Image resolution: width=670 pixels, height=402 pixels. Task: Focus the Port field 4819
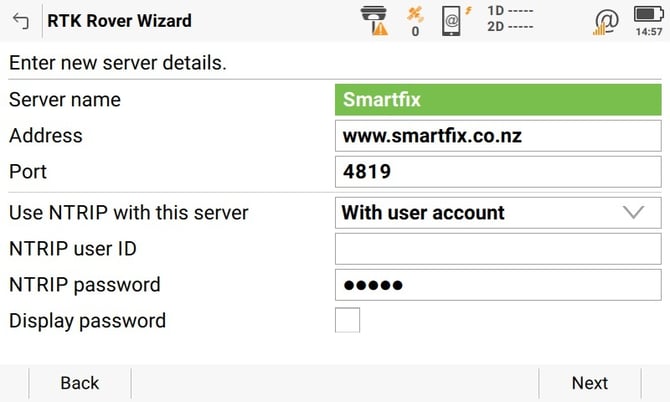pos(498,172)
